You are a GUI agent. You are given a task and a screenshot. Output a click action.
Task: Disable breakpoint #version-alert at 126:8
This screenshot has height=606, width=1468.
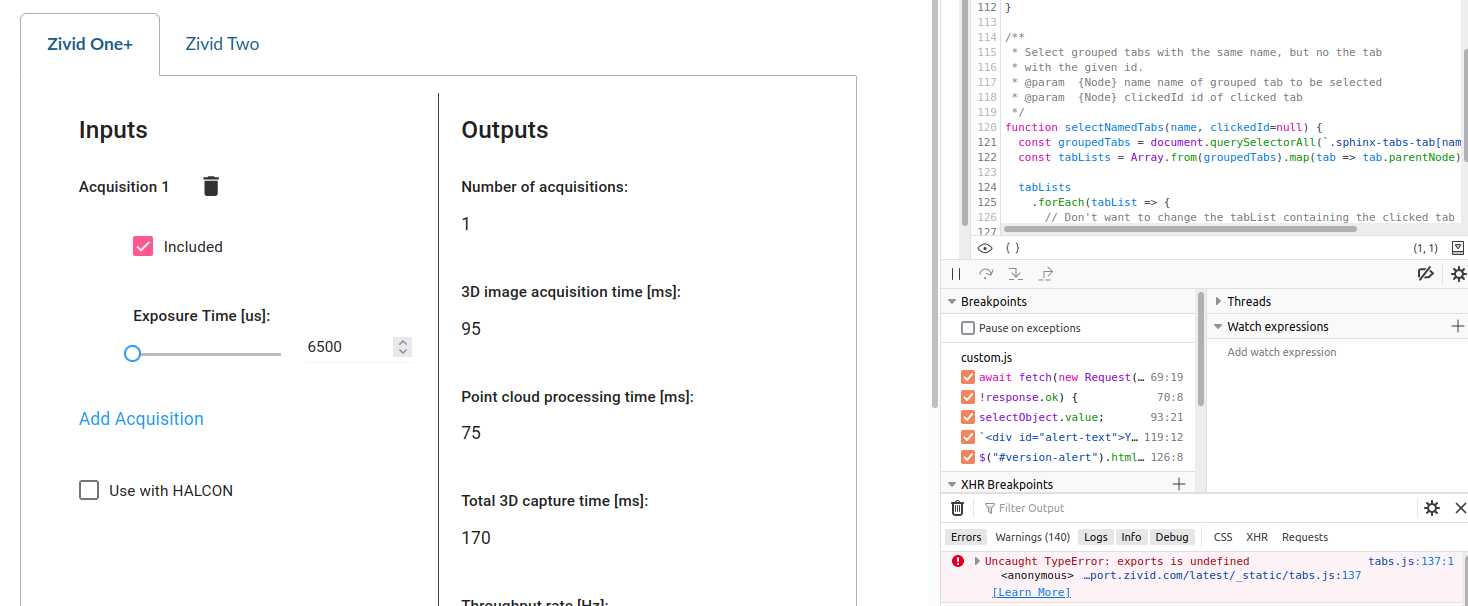click(968, 457)
